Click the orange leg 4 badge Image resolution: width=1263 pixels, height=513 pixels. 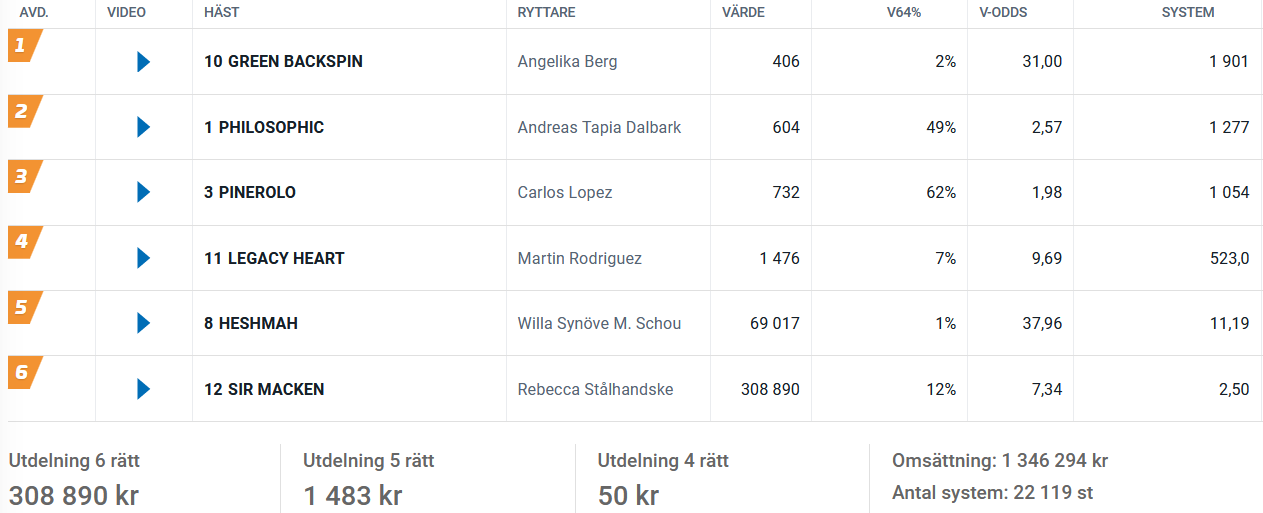point(24,242)
